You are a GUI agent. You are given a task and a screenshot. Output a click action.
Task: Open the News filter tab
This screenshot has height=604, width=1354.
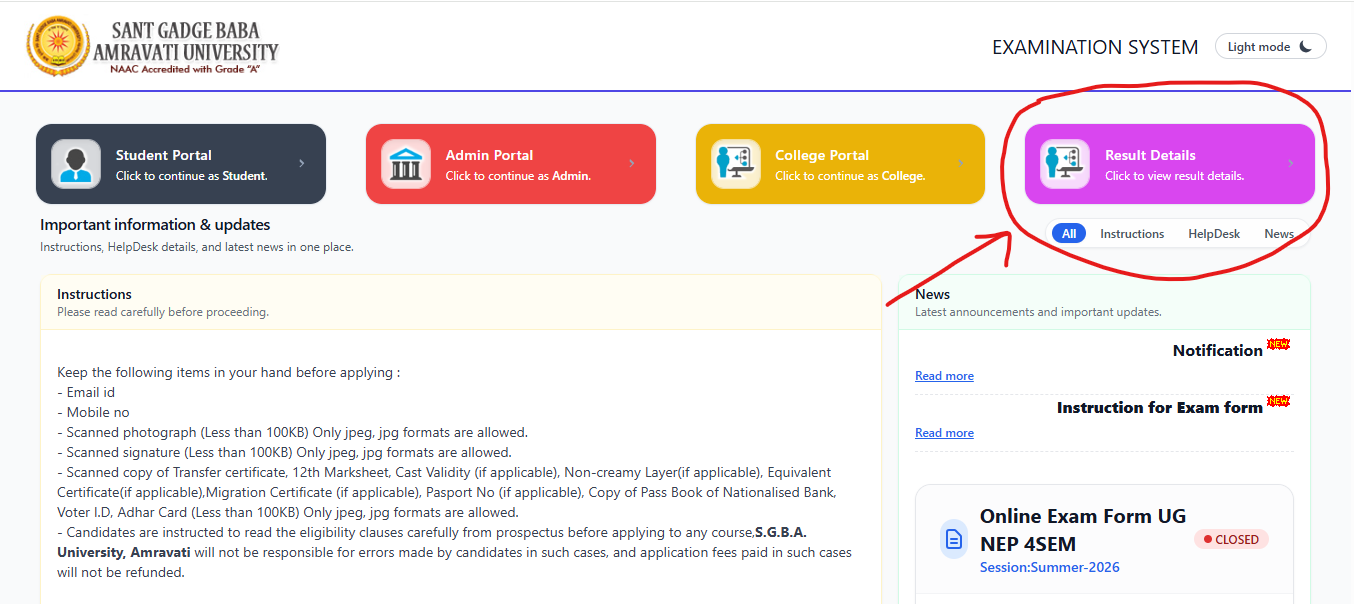click(x=1279, y=233)
